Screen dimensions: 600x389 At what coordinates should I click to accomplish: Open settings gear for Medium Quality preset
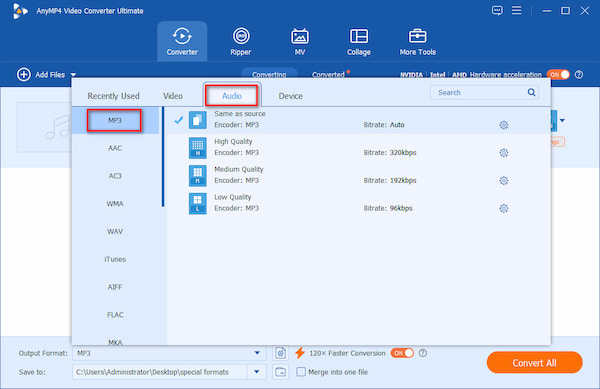pyautogui.click(x=504, y=181)
